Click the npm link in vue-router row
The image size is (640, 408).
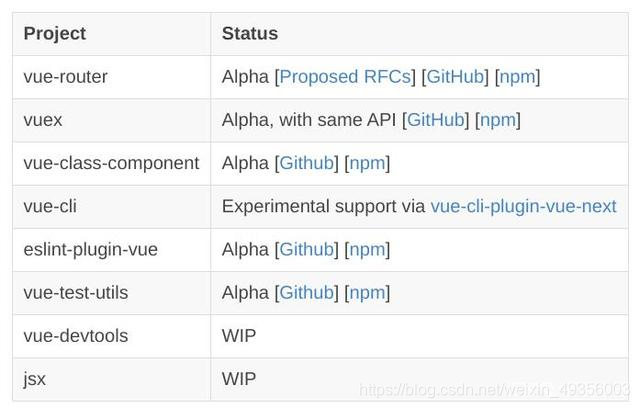[517, 78]
